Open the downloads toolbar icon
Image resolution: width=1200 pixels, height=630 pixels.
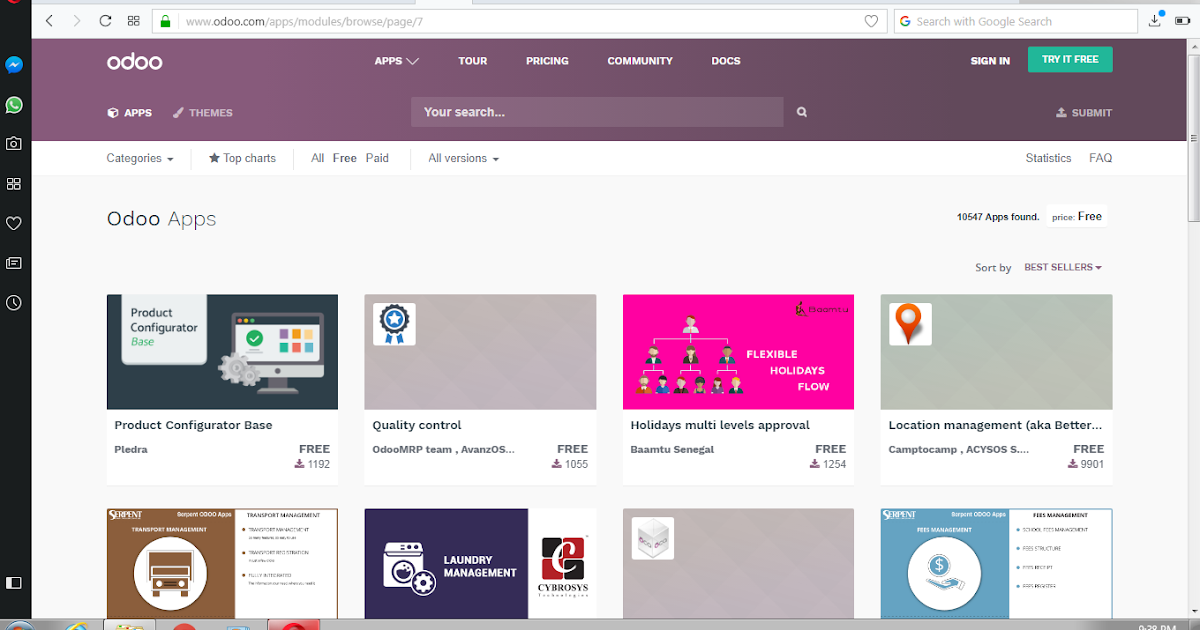coord(1155,20)
